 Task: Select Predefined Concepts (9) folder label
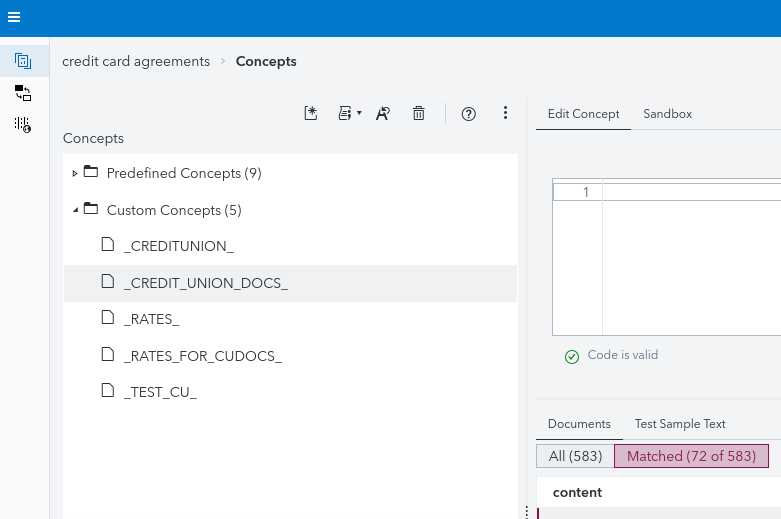click(184, 173)
